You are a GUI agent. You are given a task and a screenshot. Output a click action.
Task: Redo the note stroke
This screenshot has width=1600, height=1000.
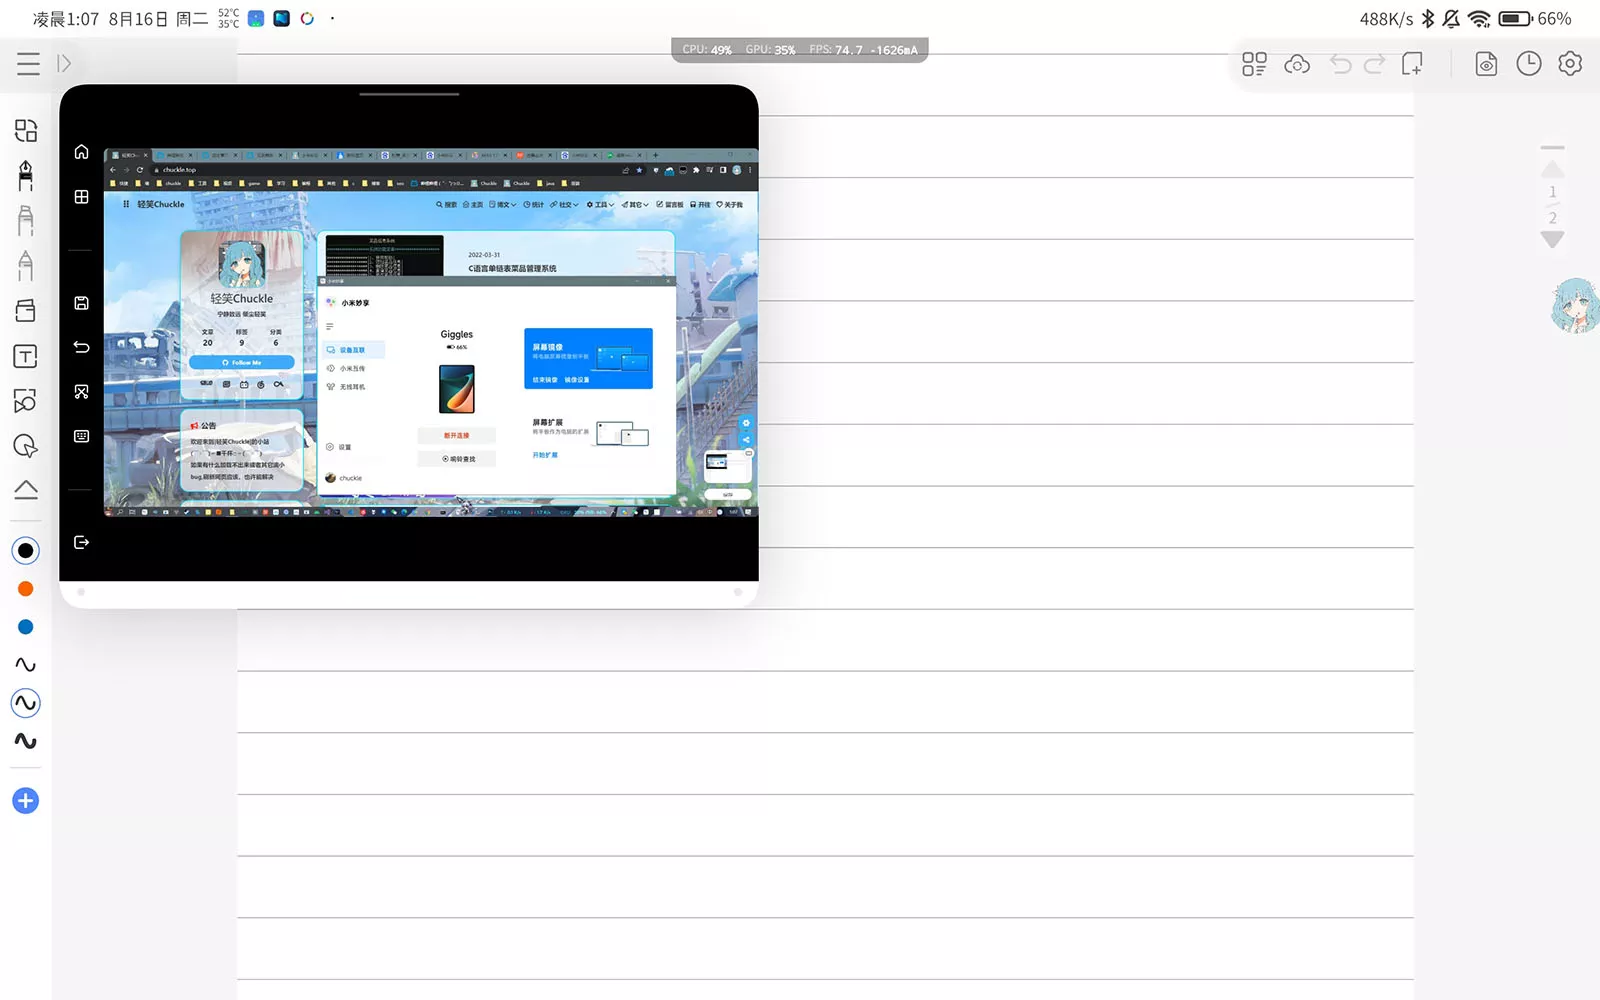(1375, 64)
